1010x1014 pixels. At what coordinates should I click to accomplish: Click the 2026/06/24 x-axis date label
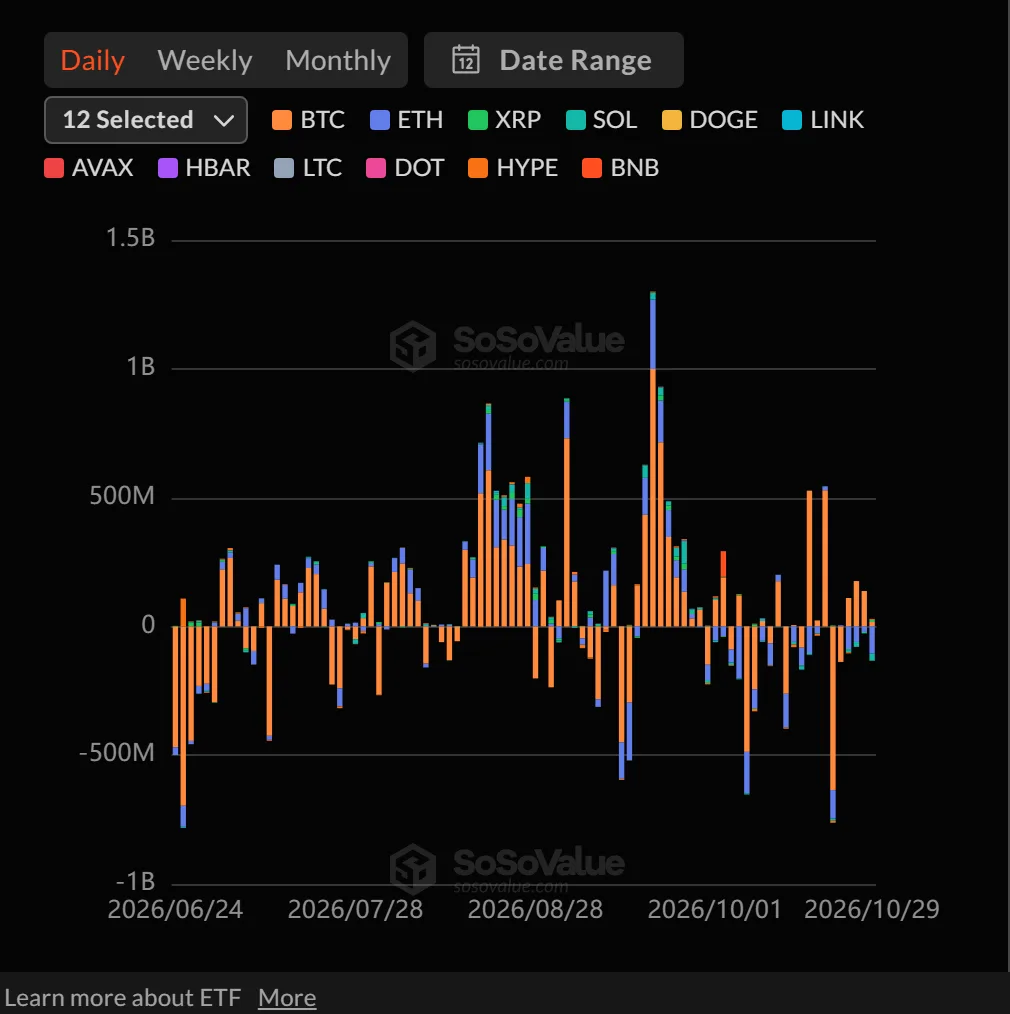175,909
